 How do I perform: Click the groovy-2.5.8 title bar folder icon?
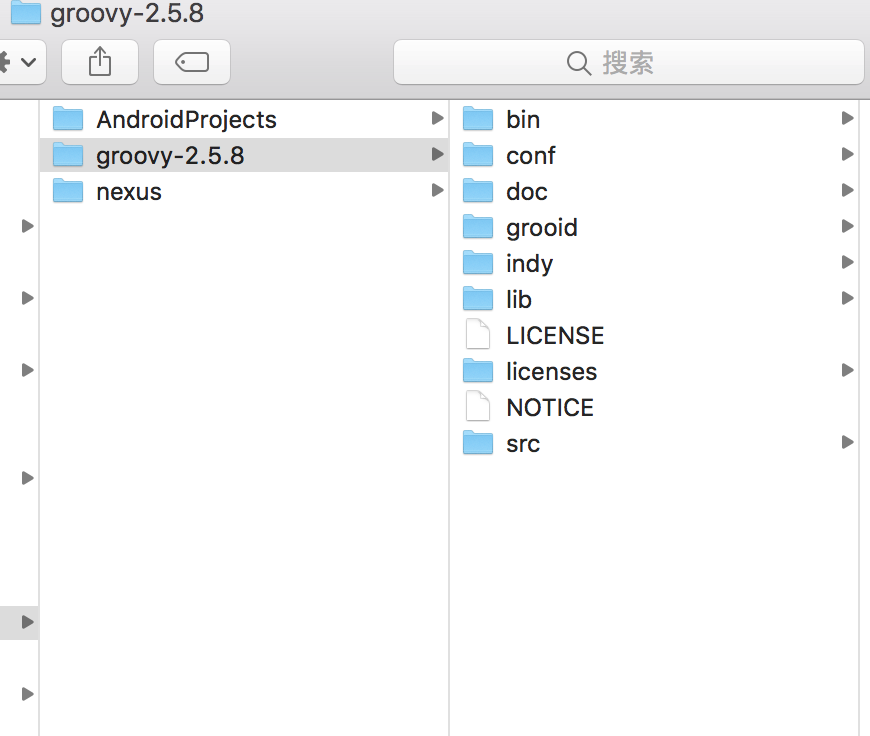26,12
